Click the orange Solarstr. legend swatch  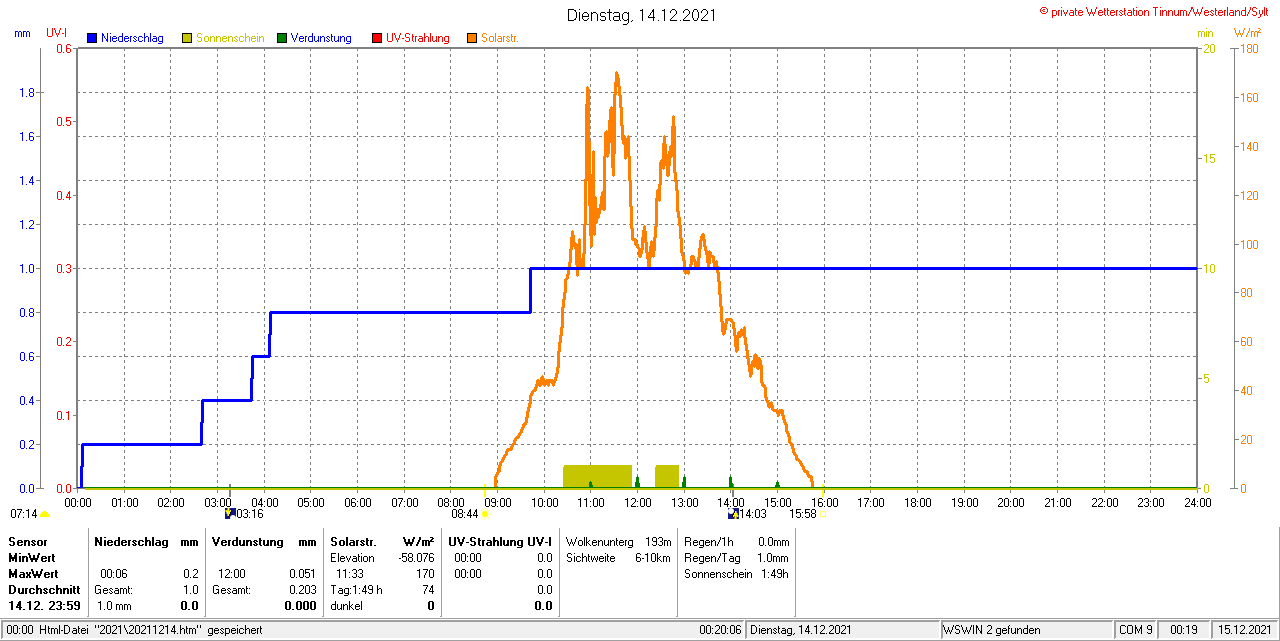pos(472,38)
